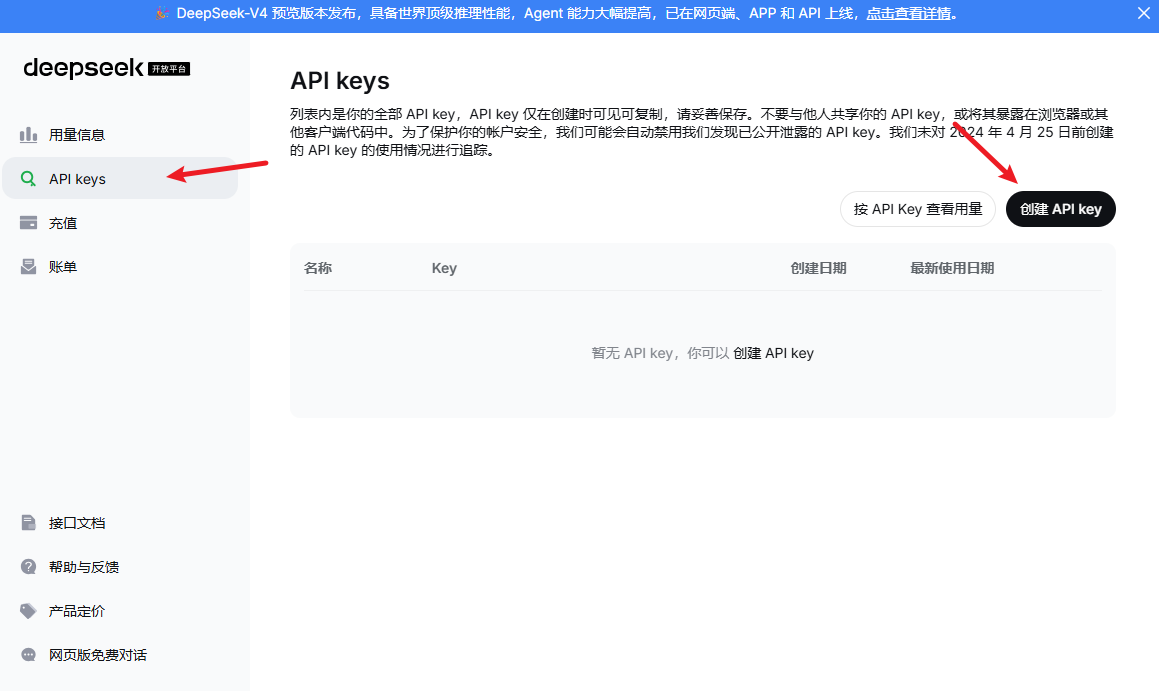Click the tag icon for 产品定价

pyautogui.click(x=28, y=611)
